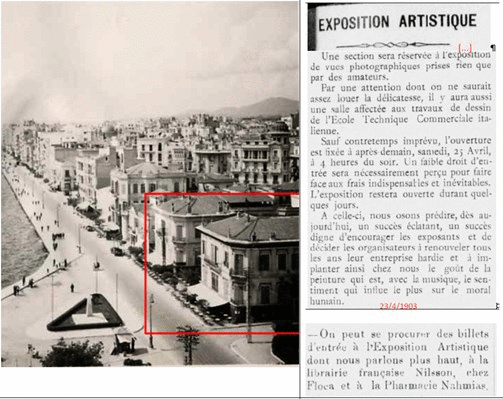Select the EXPOSITION ARTISTIQUE headline
This screenshot has height=399, width=503.
pos(397,22)
